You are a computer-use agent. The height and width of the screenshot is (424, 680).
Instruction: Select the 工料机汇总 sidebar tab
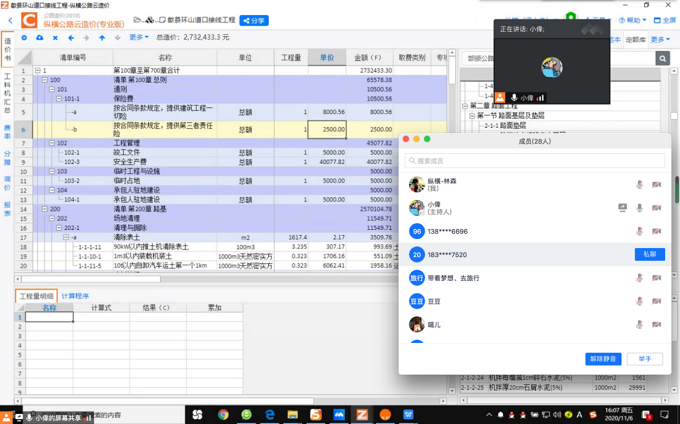click(7, 93)
